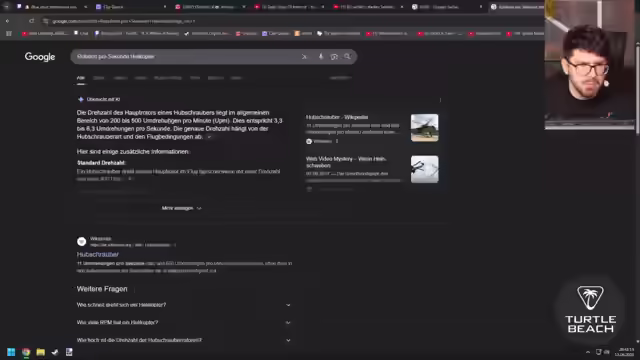Click the streamer webcam overlay
640x360 pixels.
click(x=590, y=64)
